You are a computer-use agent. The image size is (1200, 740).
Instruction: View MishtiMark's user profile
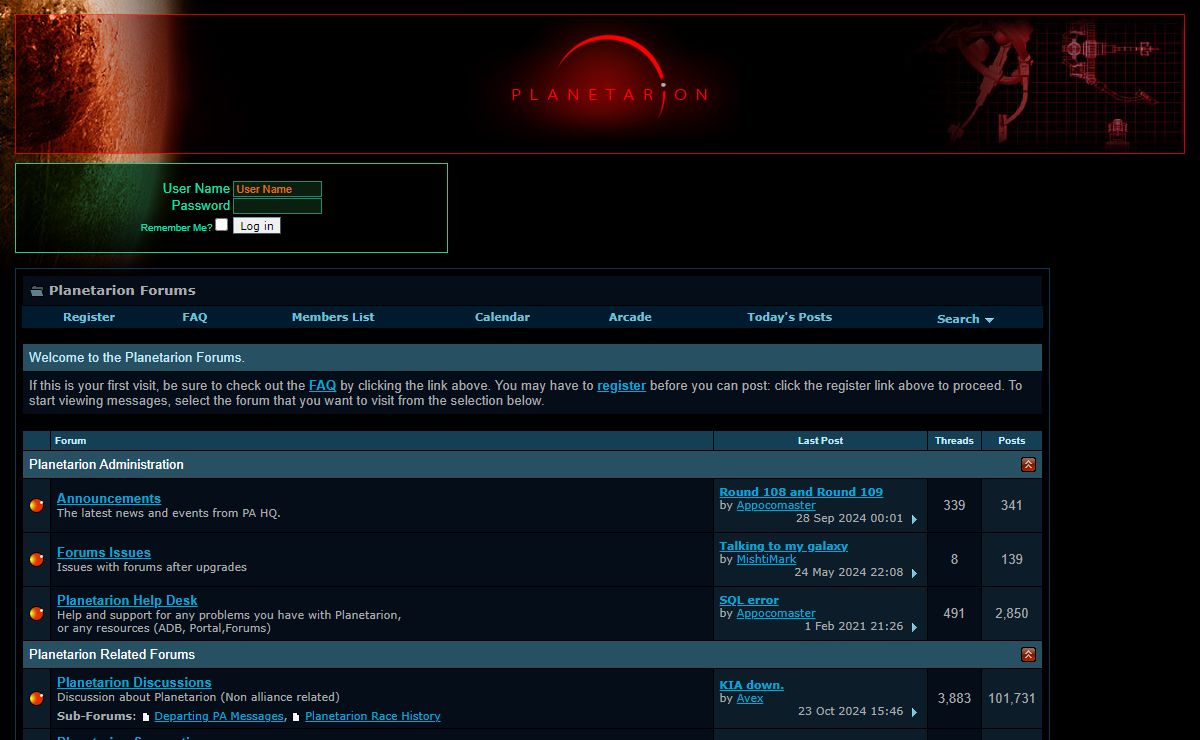tap(767, 559)
